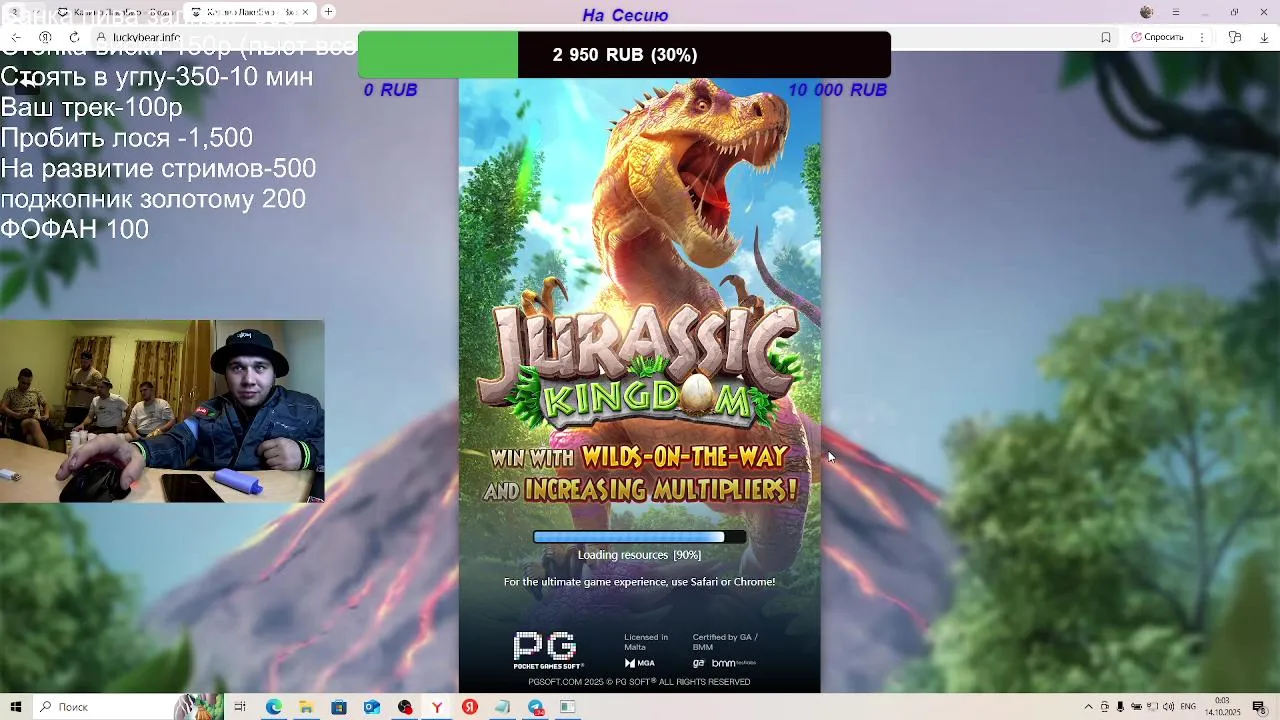
Task: Close the active browser tab
Action: pyautogui.click(x=305, y=12)
